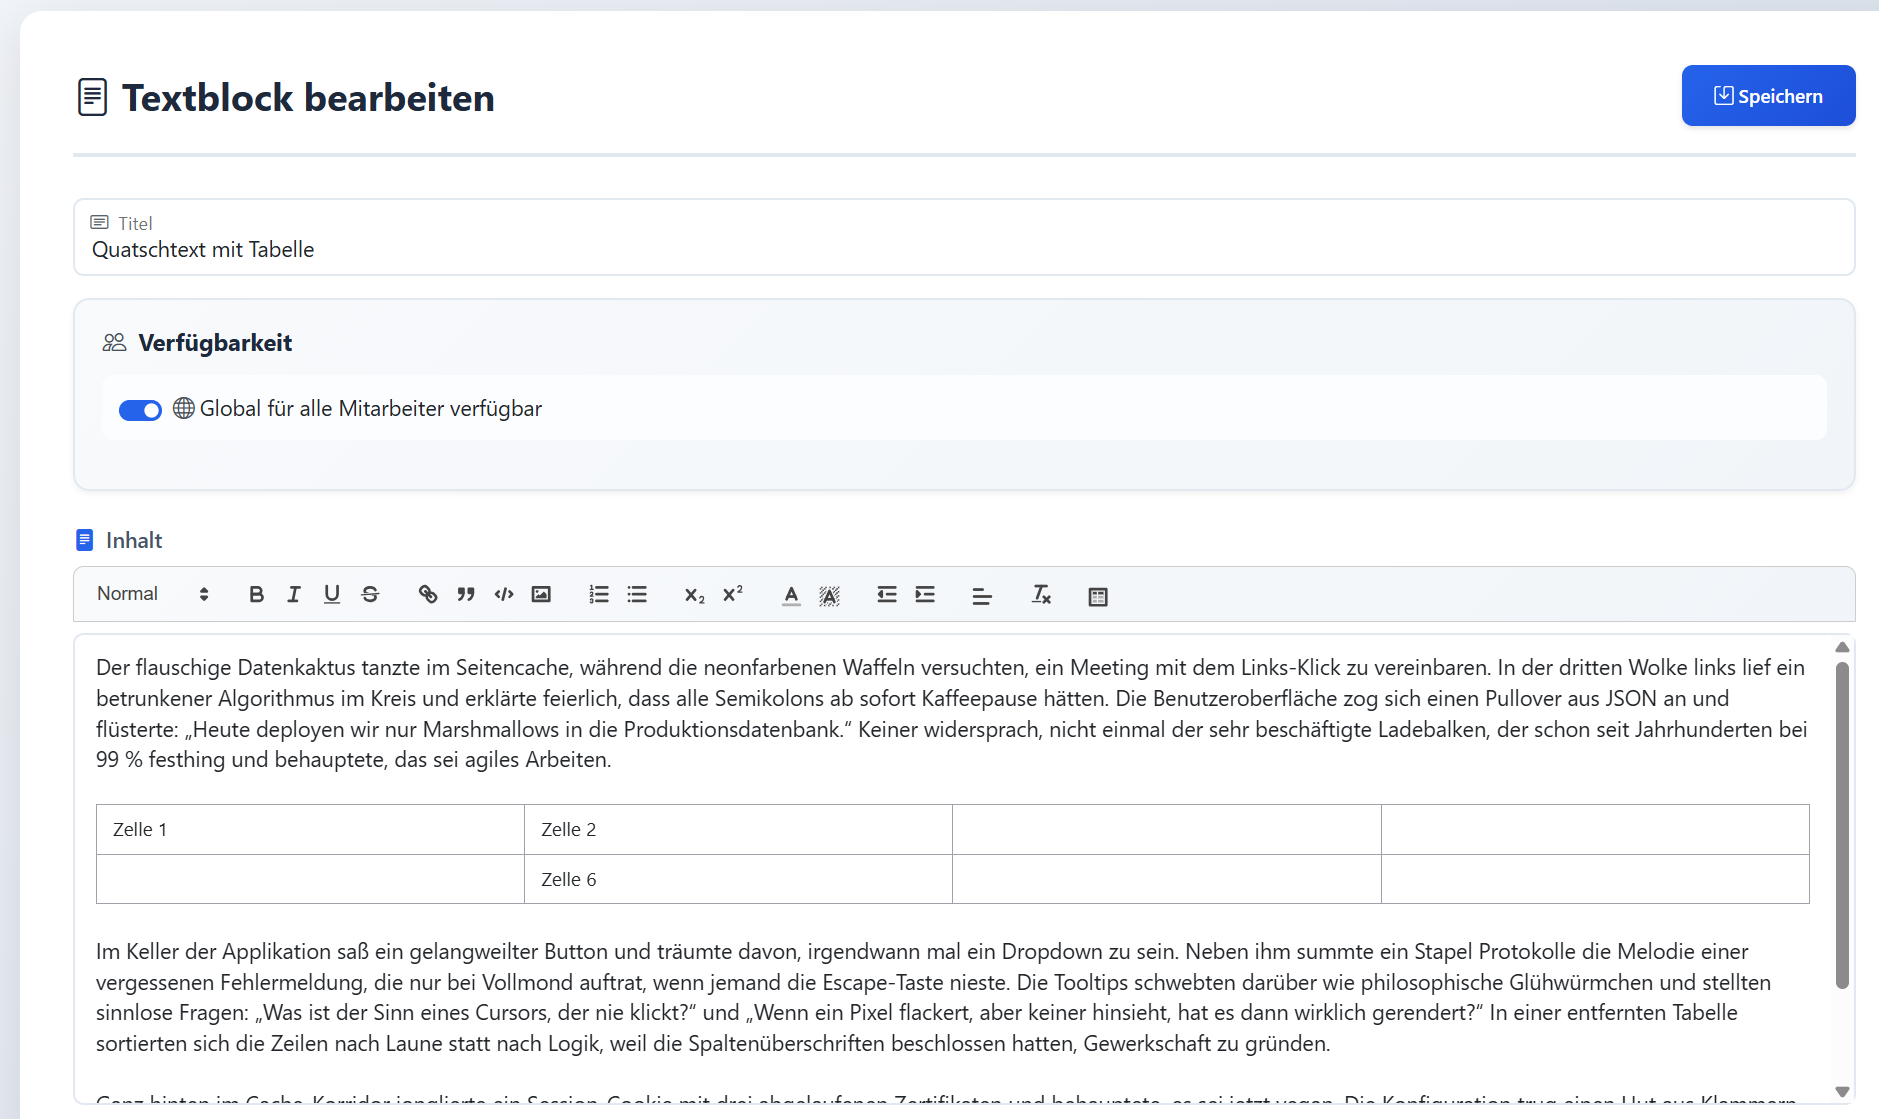
Task: Apply strikethrough formatting
Action: pos(369,594)
